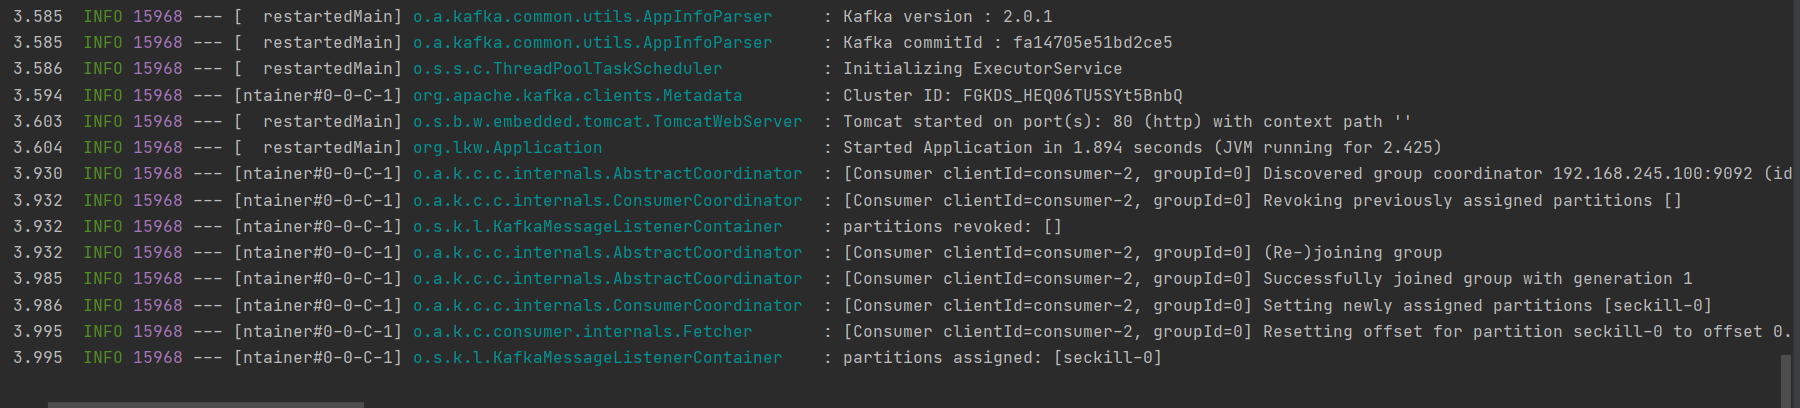Click the 'Successfully joined group' log message

(1477, 279)
